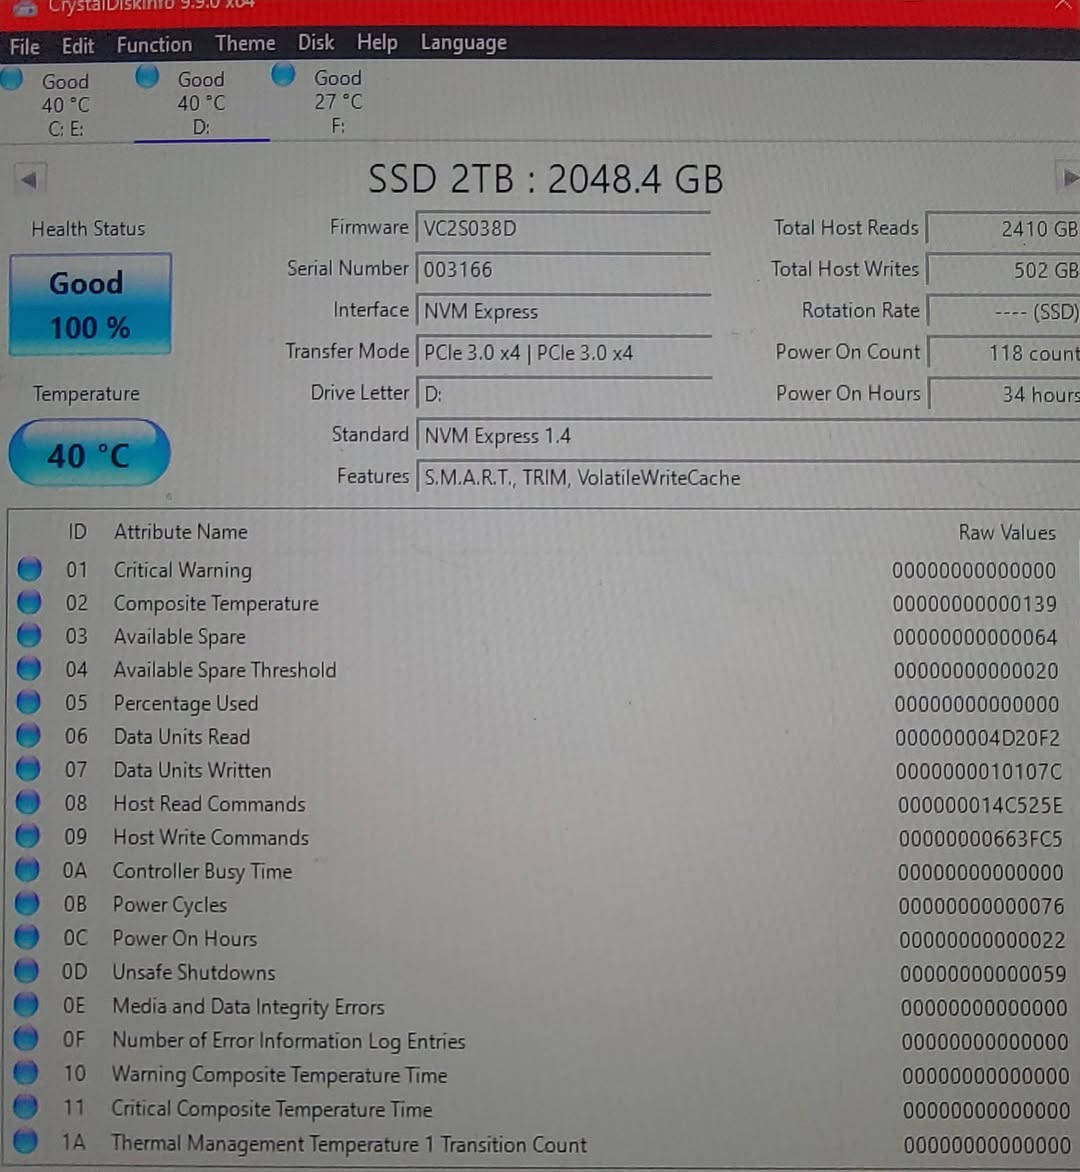Screen dimensions: 1080x1172
Task: Select the Critical Warning attribute name
Action: (182, 570)
